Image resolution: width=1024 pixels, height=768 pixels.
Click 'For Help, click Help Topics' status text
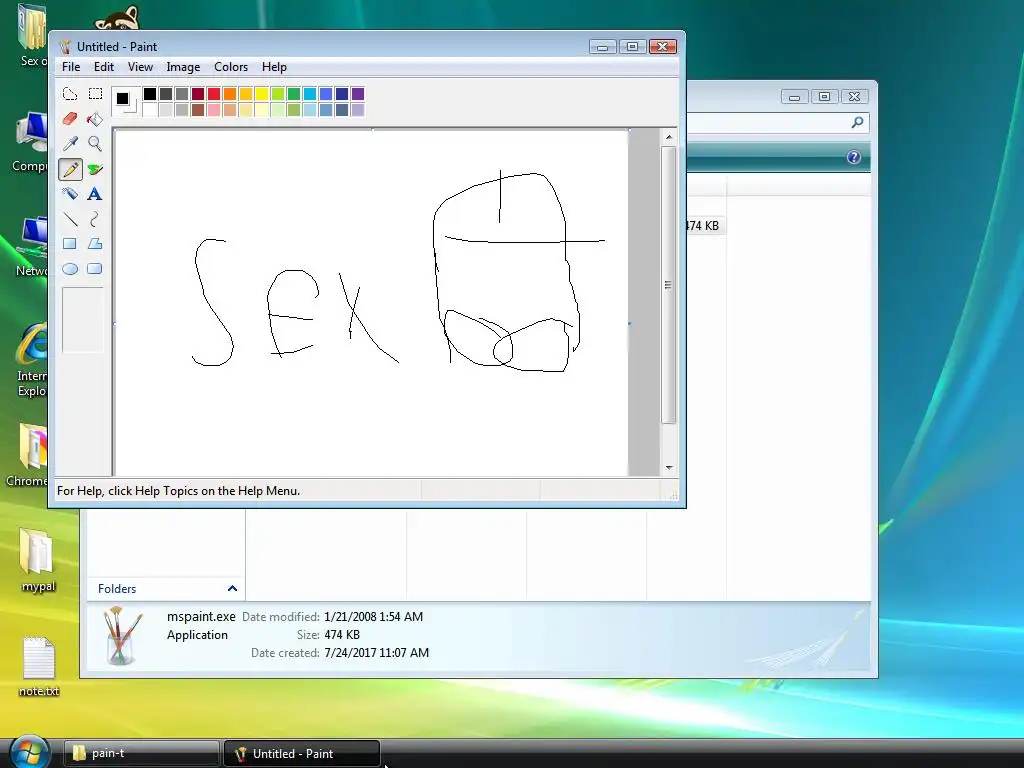(178, 490)
